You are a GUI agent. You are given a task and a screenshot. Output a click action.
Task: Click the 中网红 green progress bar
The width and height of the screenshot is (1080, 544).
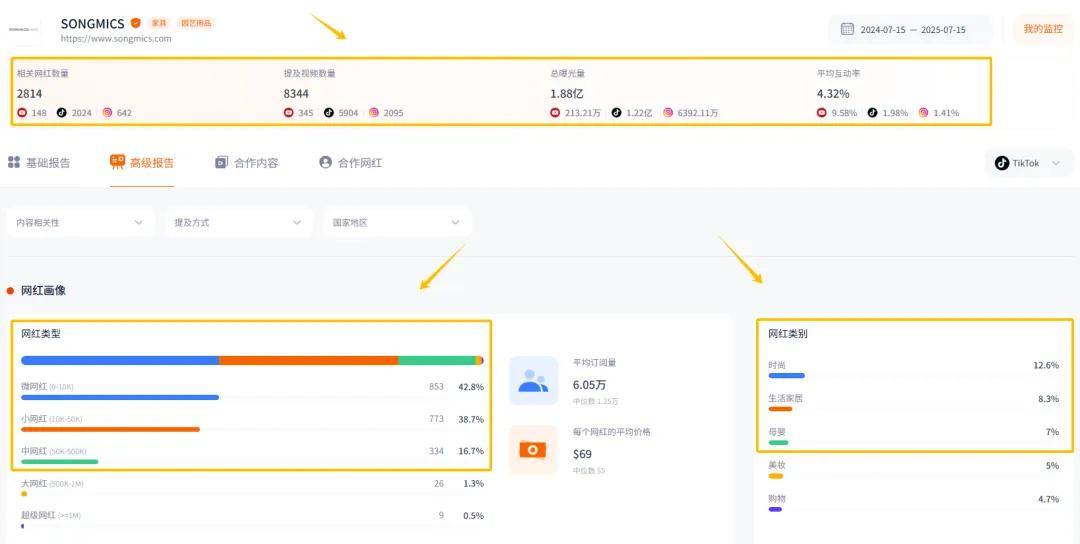(x=60, y=461)
